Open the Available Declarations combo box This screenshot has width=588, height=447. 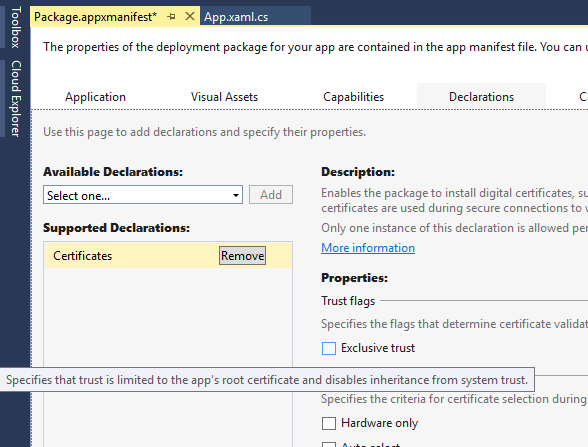pyautogui.click(x=142, y=195)
